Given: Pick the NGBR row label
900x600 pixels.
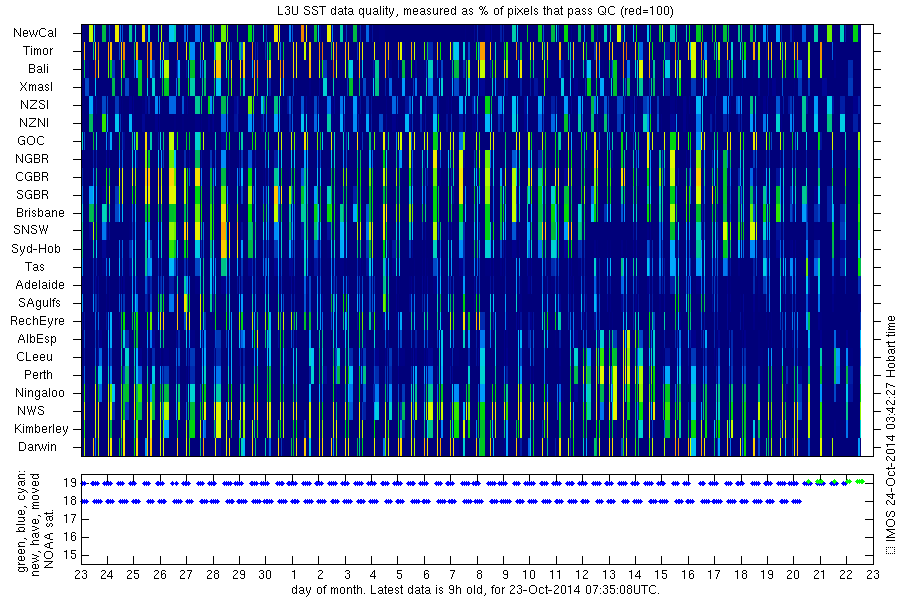Looking at the screenshot, I should pos(32,158).
